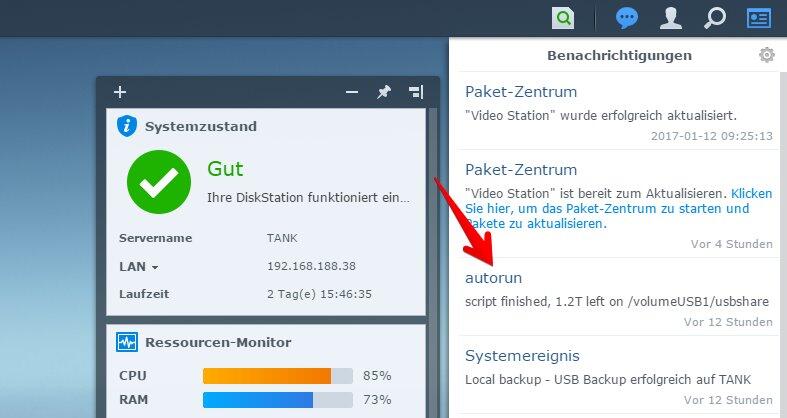Click the chat notifications bubble icon

click(627, 18)
